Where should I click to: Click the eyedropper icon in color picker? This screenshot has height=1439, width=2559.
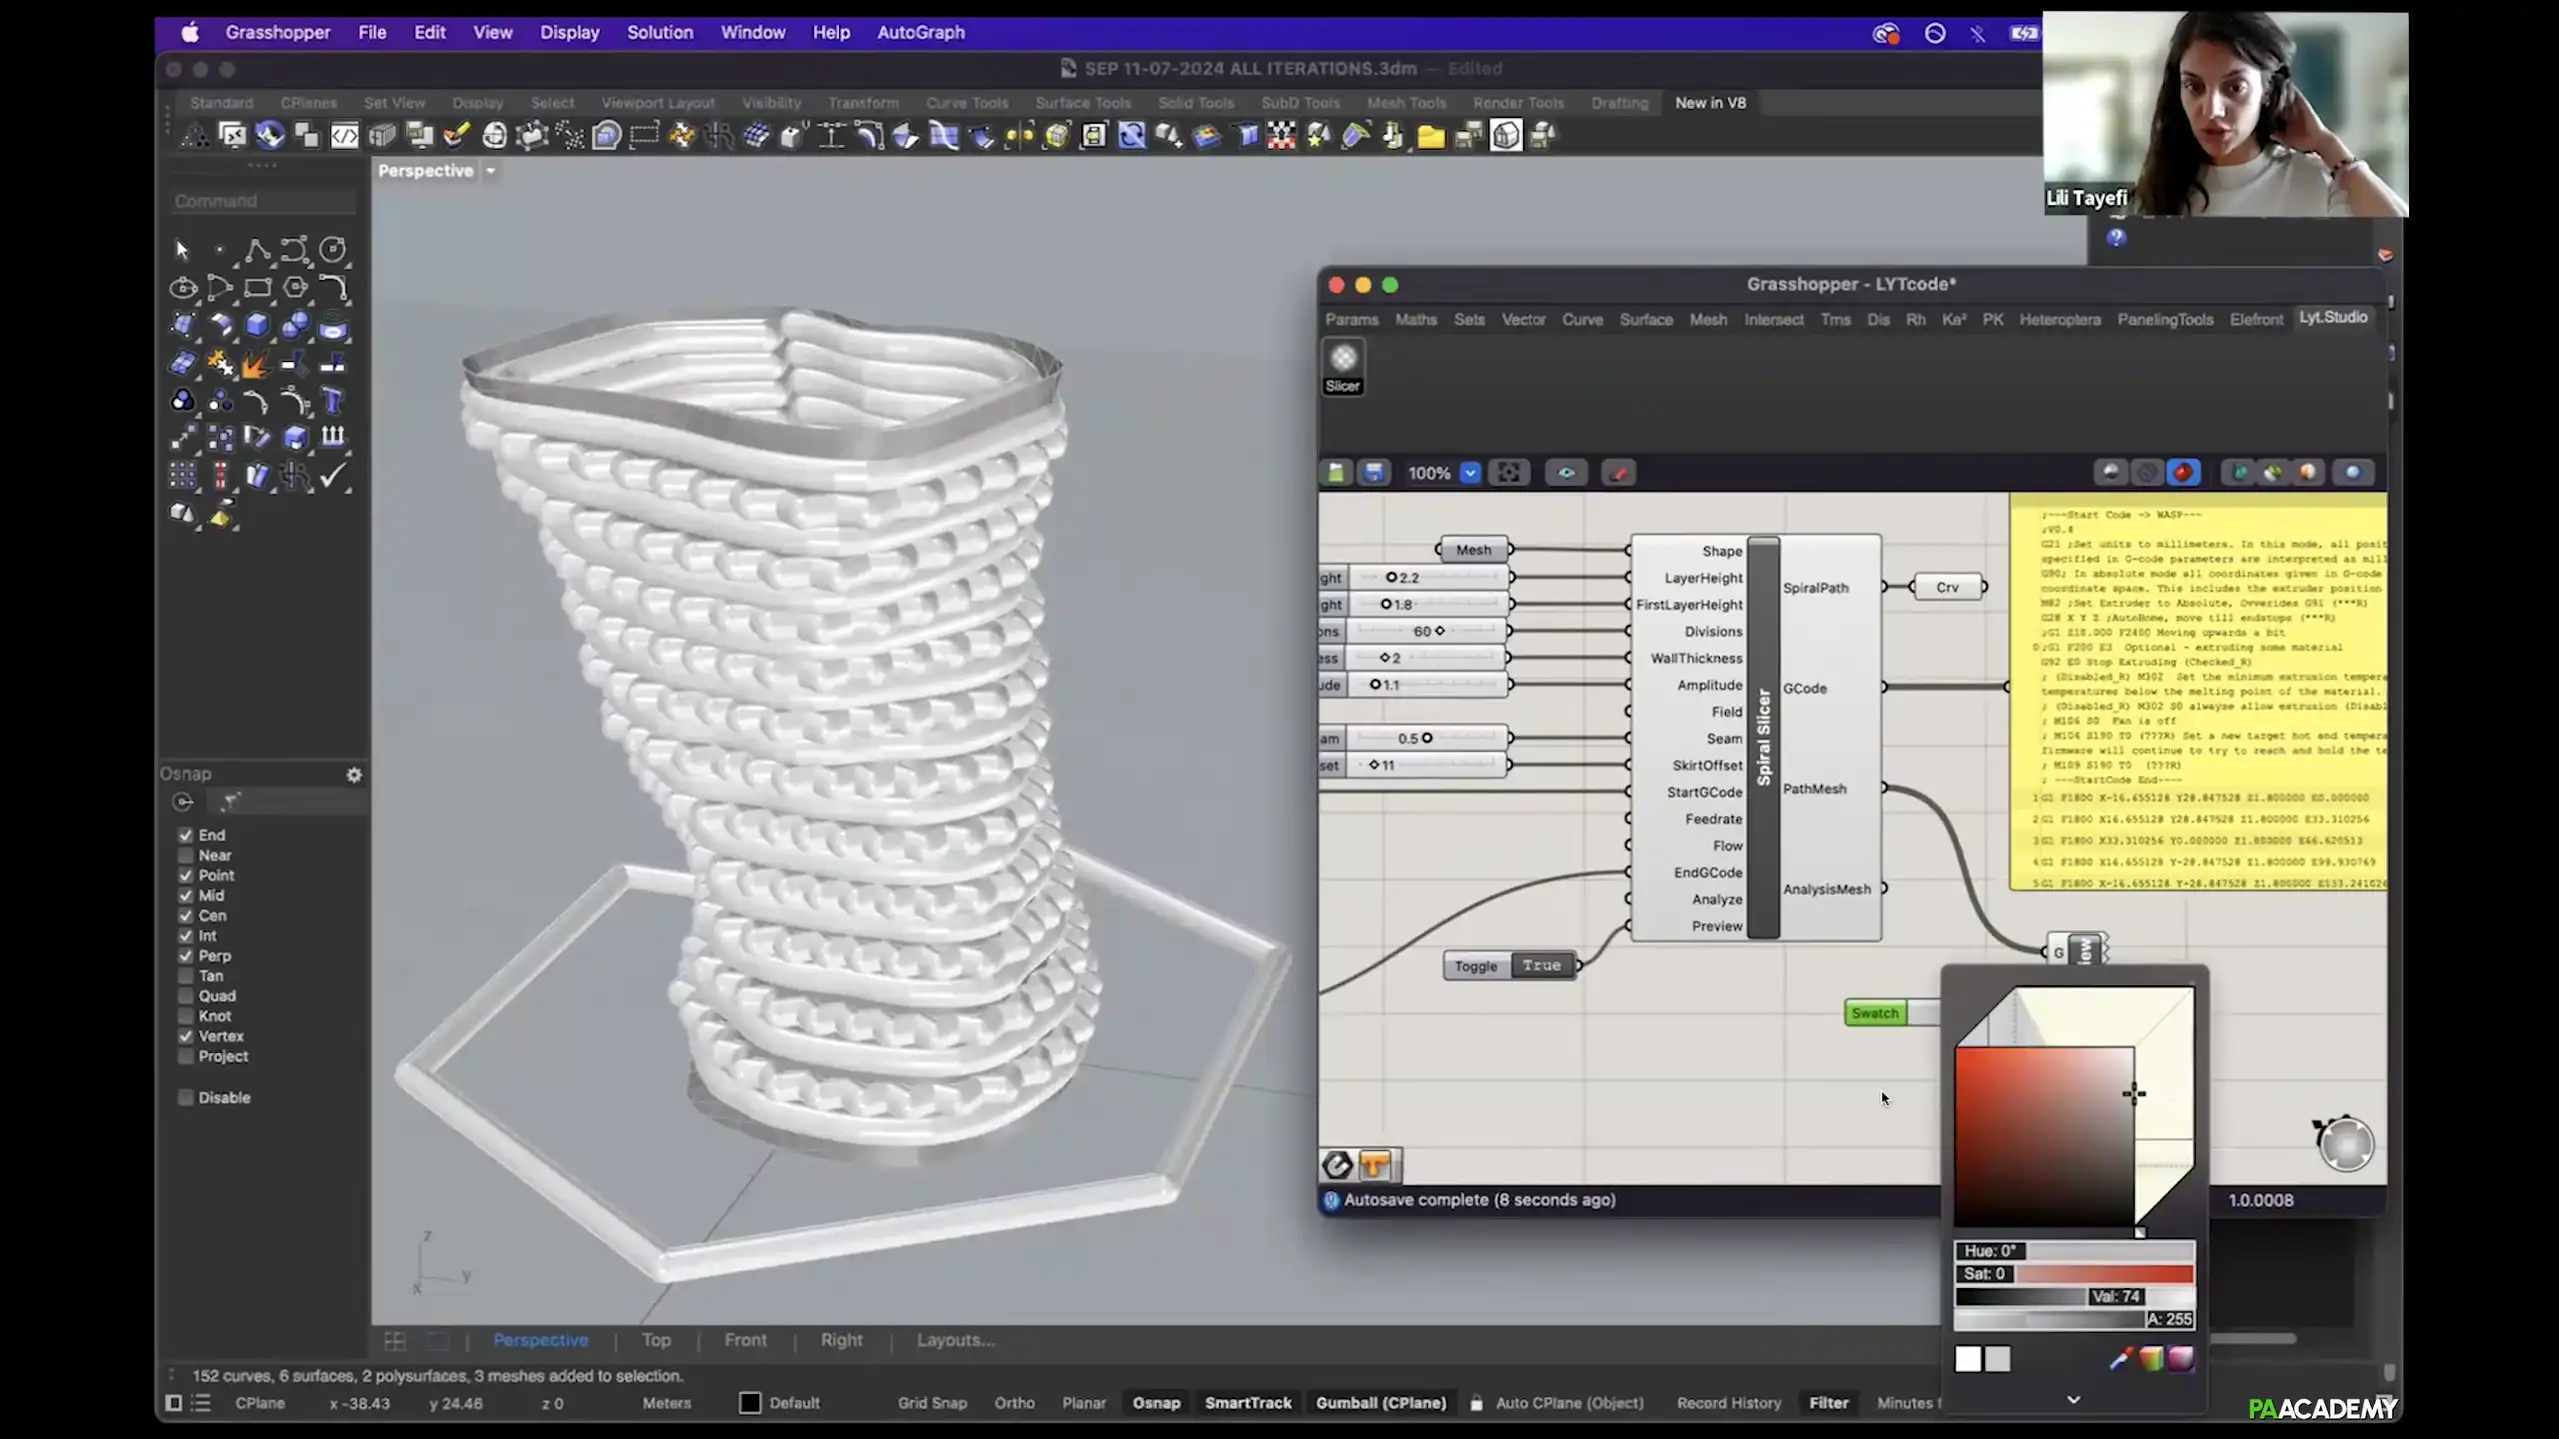tap(2119, 1359)
